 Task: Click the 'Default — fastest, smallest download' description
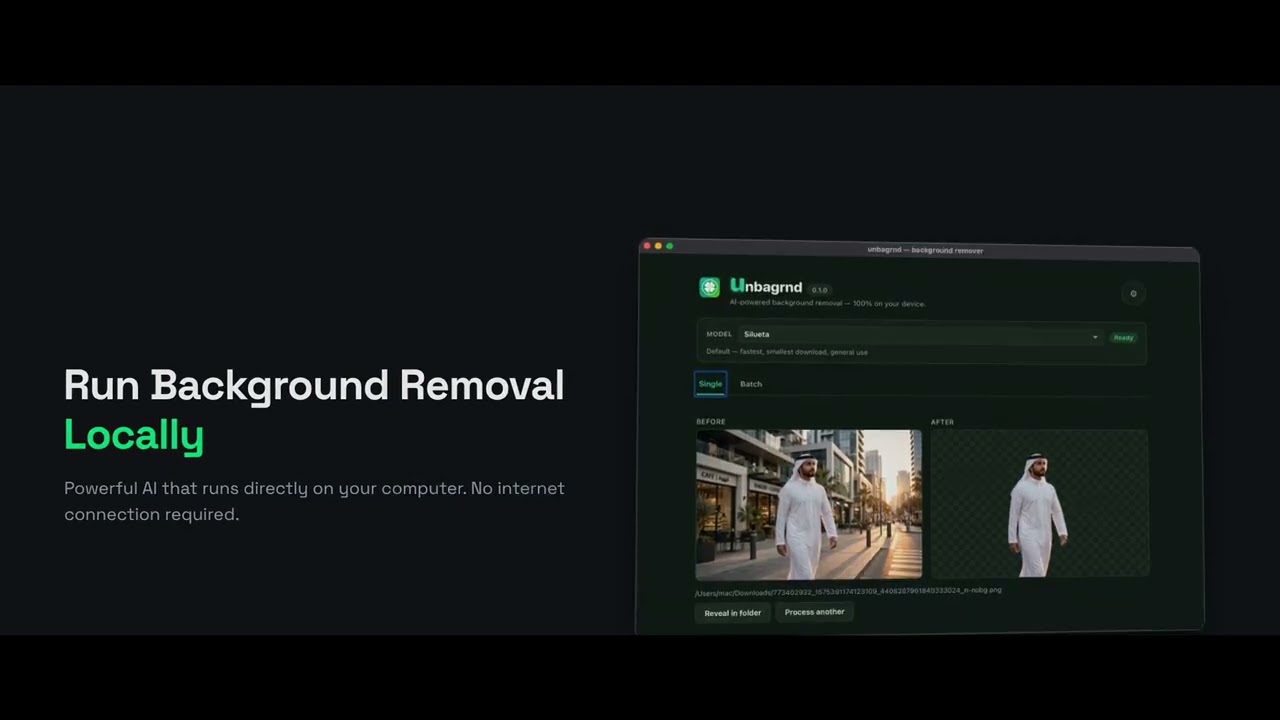click(x=787, y=352)
